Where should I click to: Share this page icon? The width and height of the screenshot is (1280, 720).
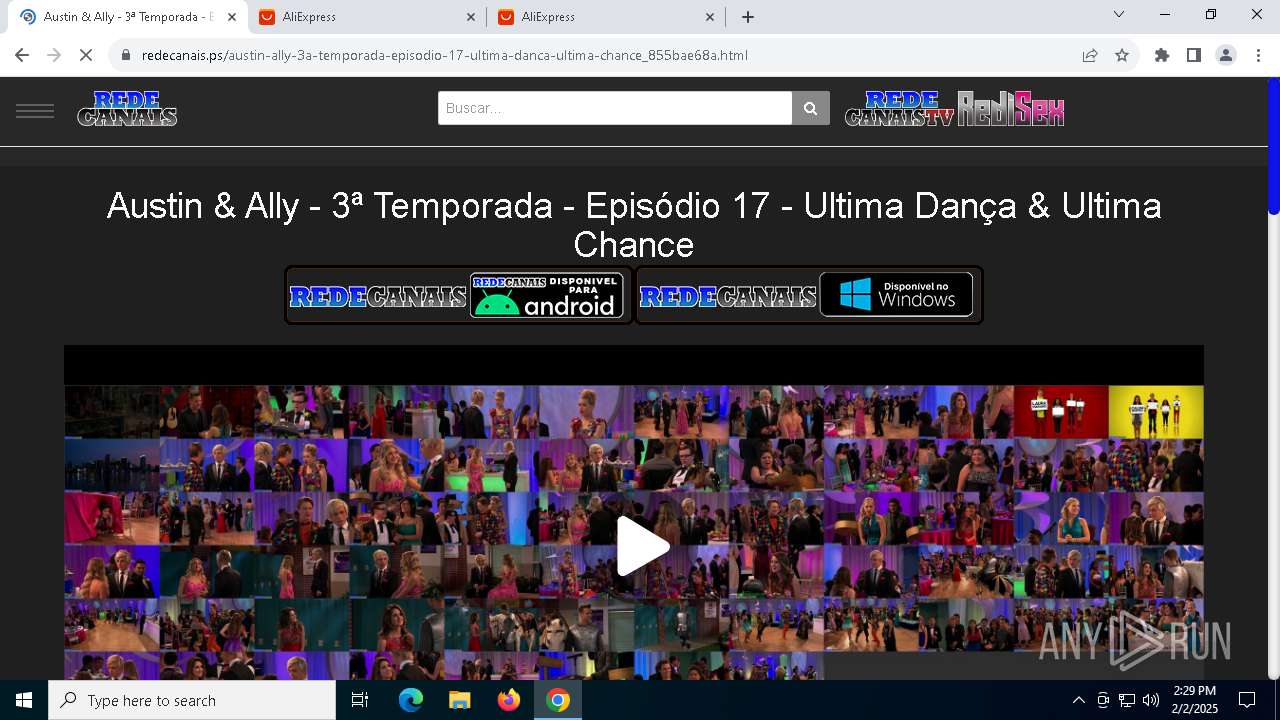tap(1090, 55)
